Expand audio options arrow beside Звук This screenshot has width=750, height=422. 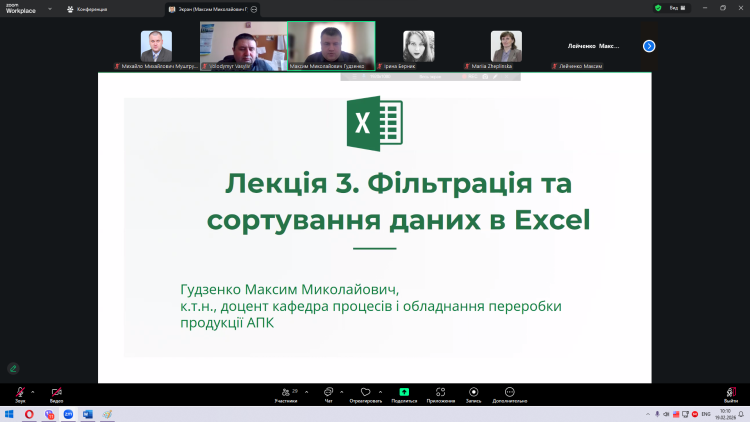[33, 391]
